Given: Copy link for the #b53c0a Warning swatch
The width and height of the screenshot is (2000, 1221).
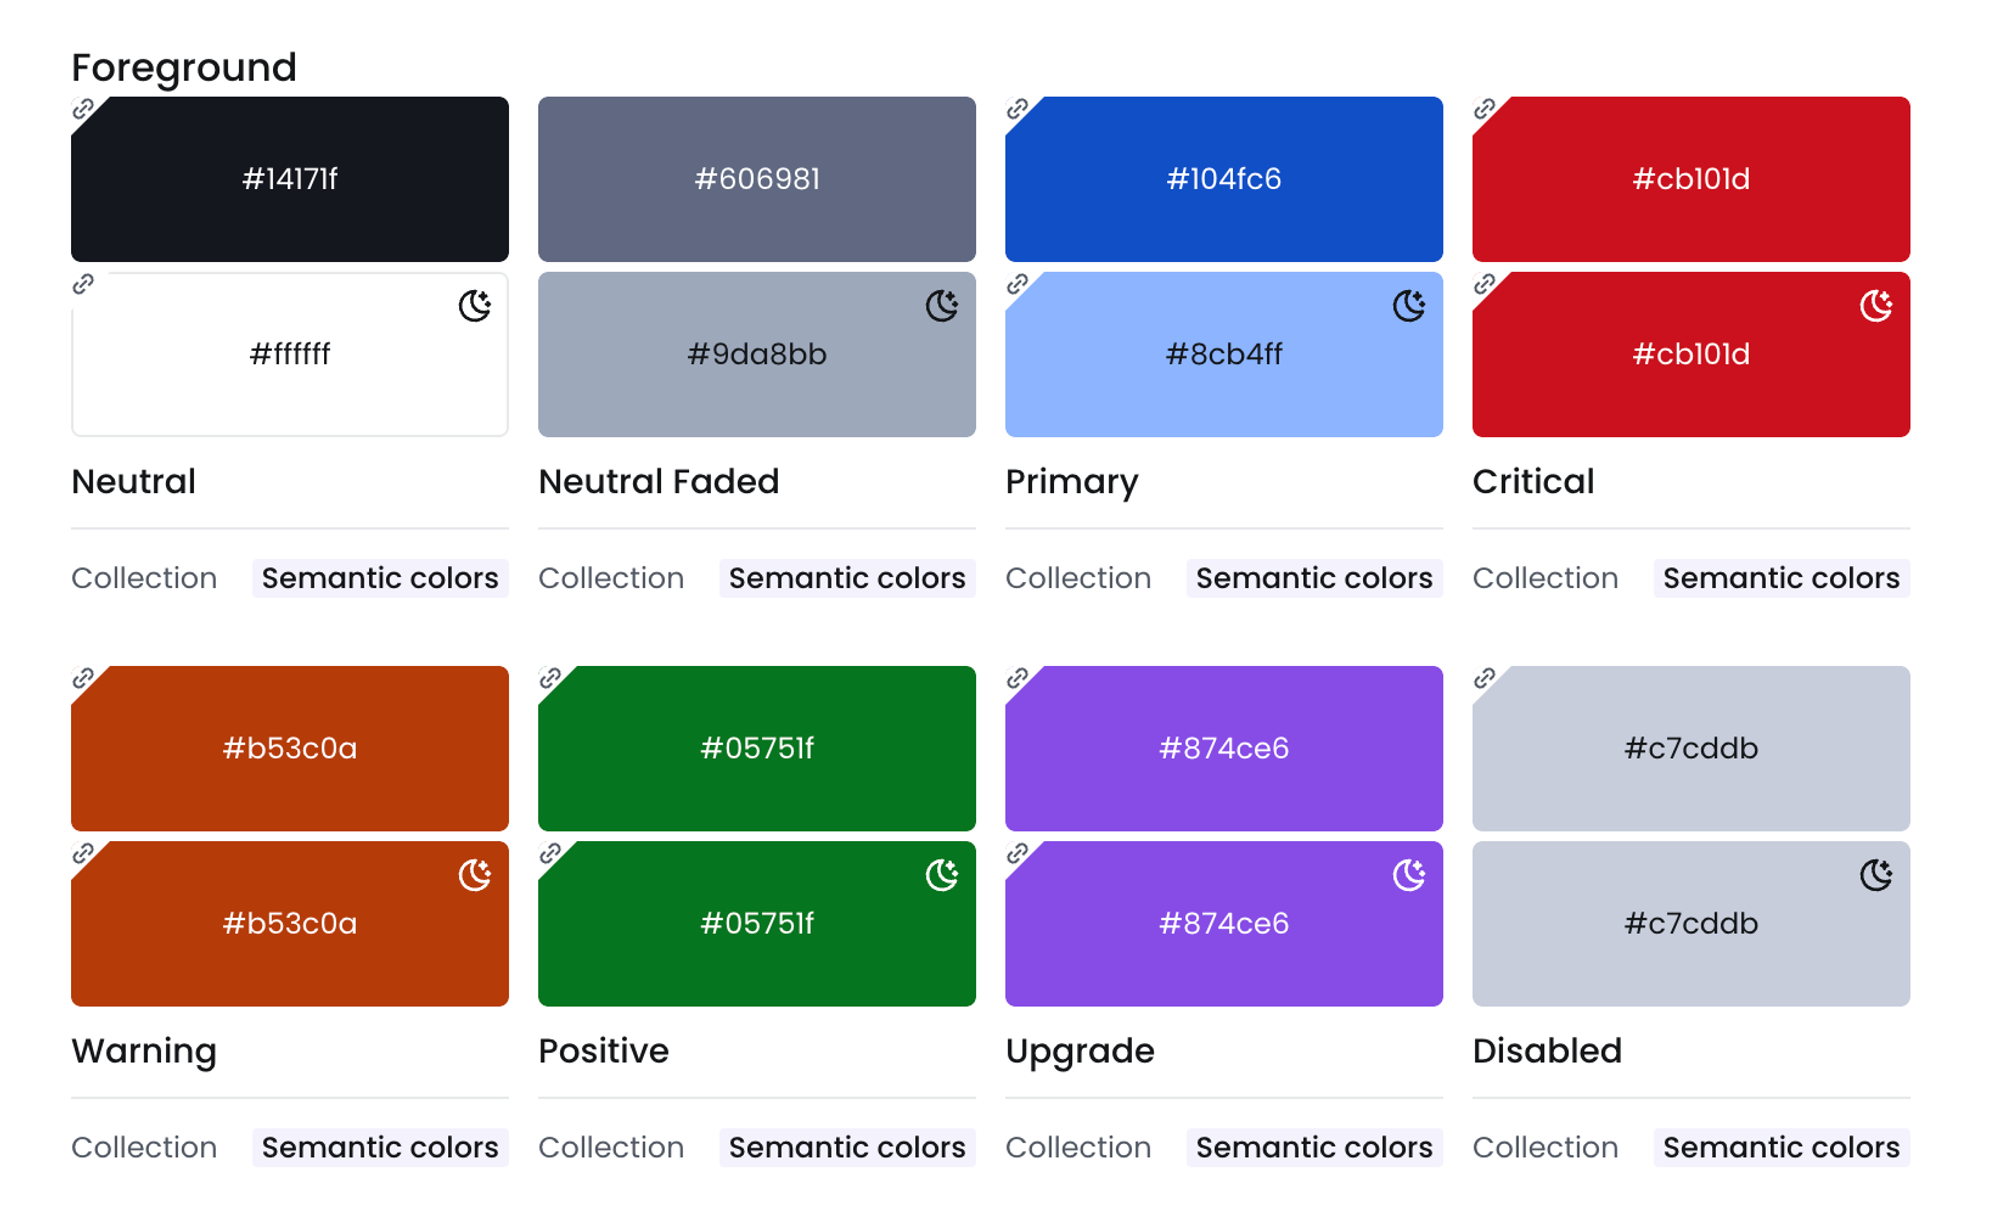Looking at the screenshot, I should [x=83, y=679].
